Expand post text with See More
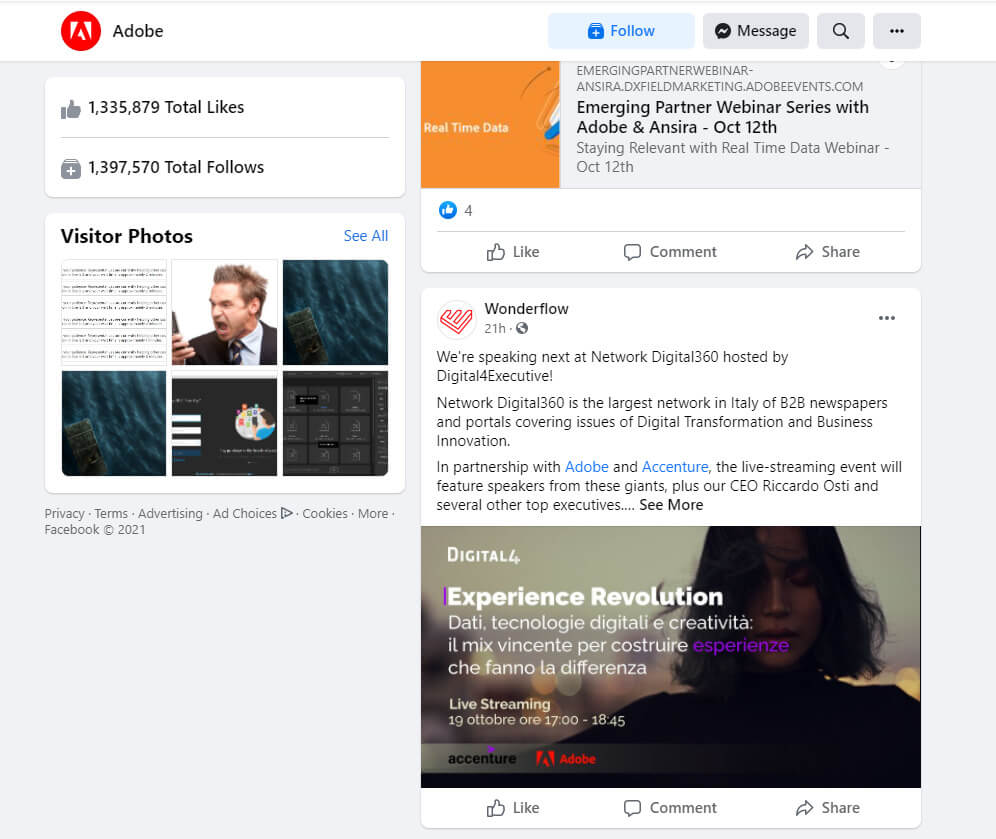Image resolution: width=996 pixels, height=839 pixels. click(671, 505)
